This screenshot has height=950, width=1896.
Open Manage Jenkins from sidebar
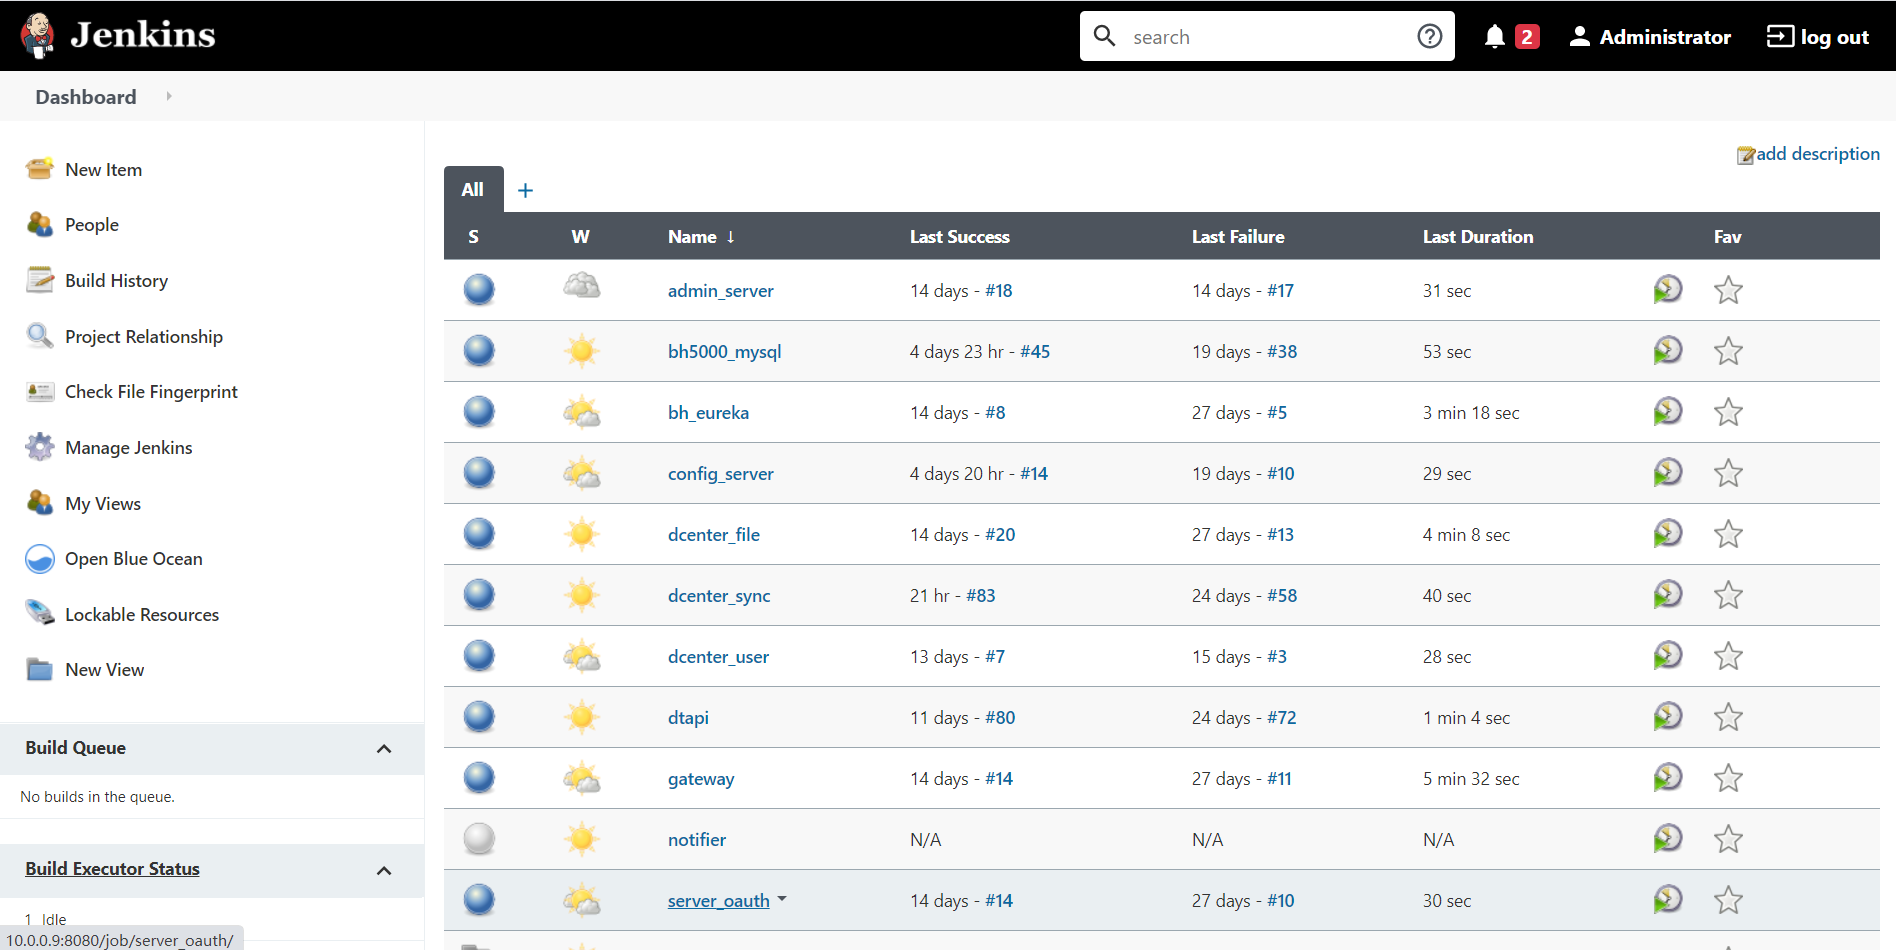click(x=128, y=448)
